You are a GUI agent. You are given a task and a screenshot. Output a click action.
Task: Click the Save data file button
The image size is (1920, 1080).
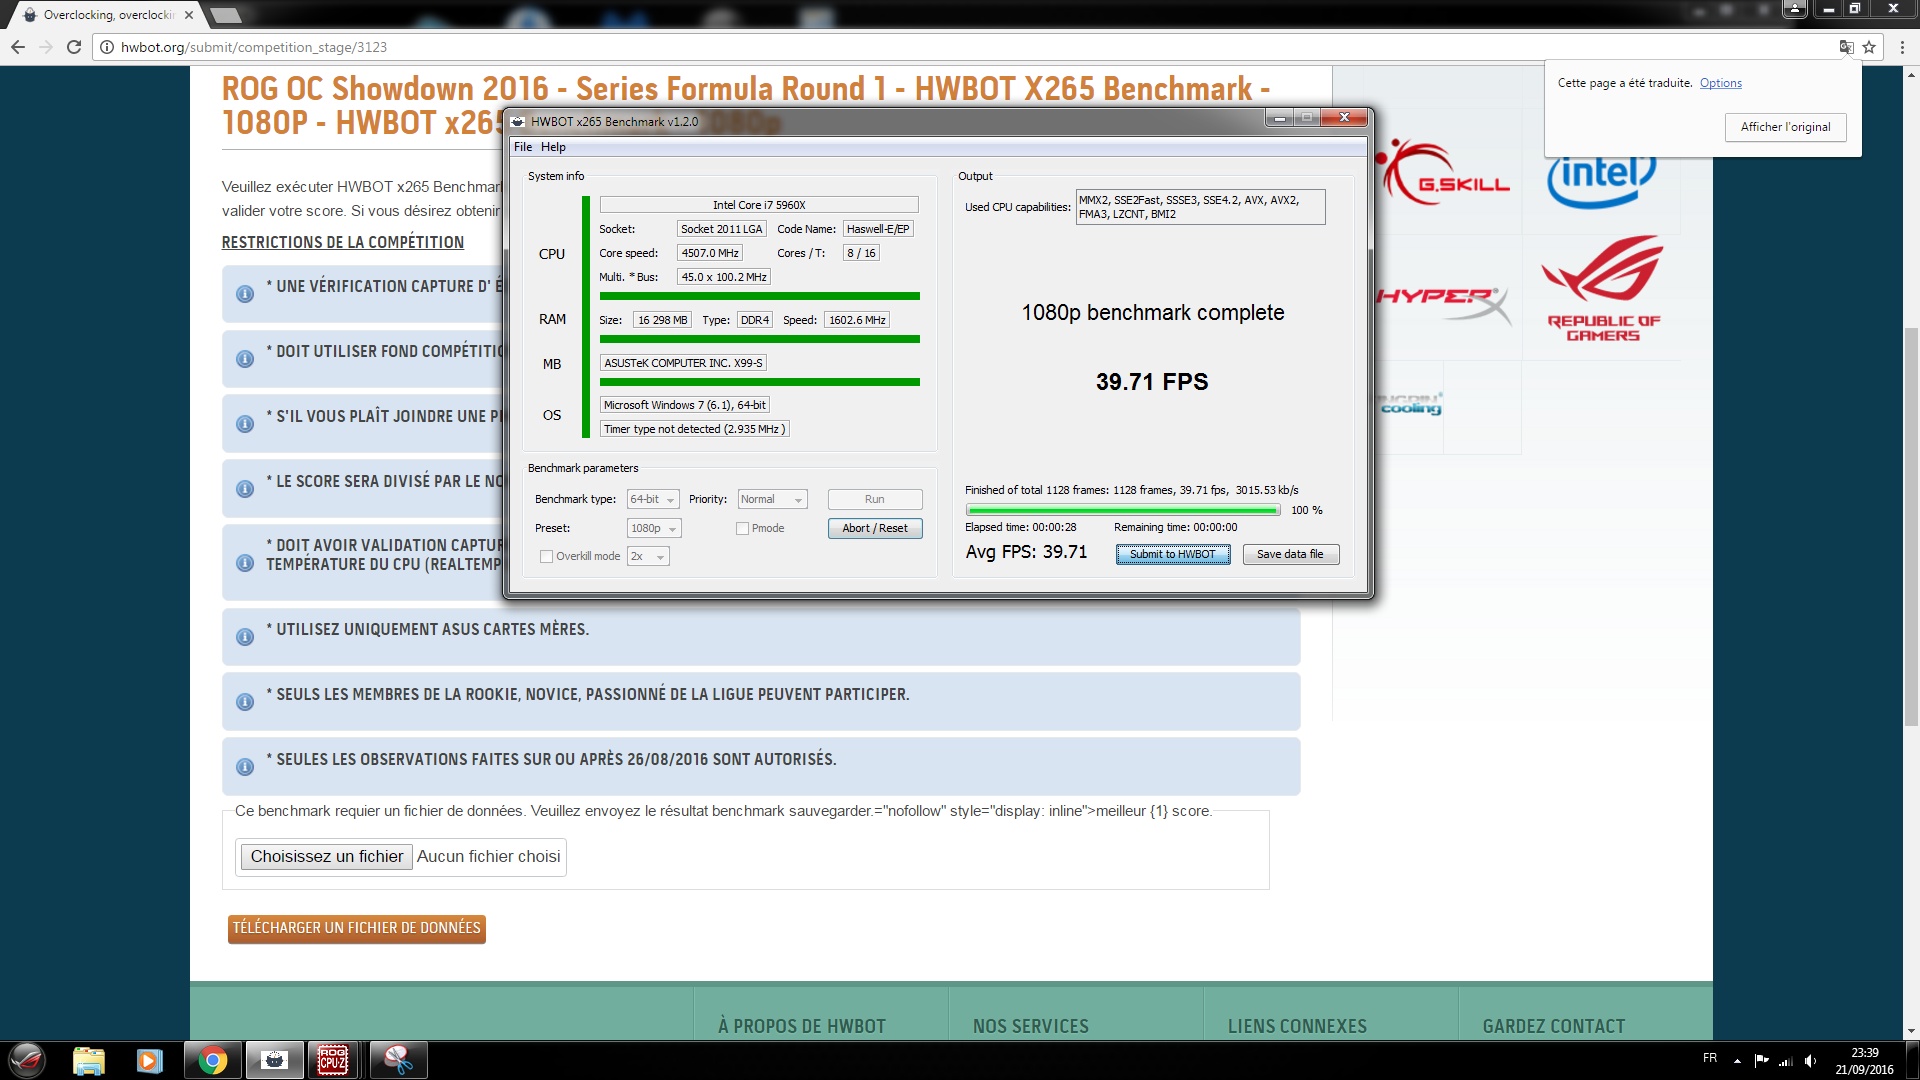[1290, 554]
